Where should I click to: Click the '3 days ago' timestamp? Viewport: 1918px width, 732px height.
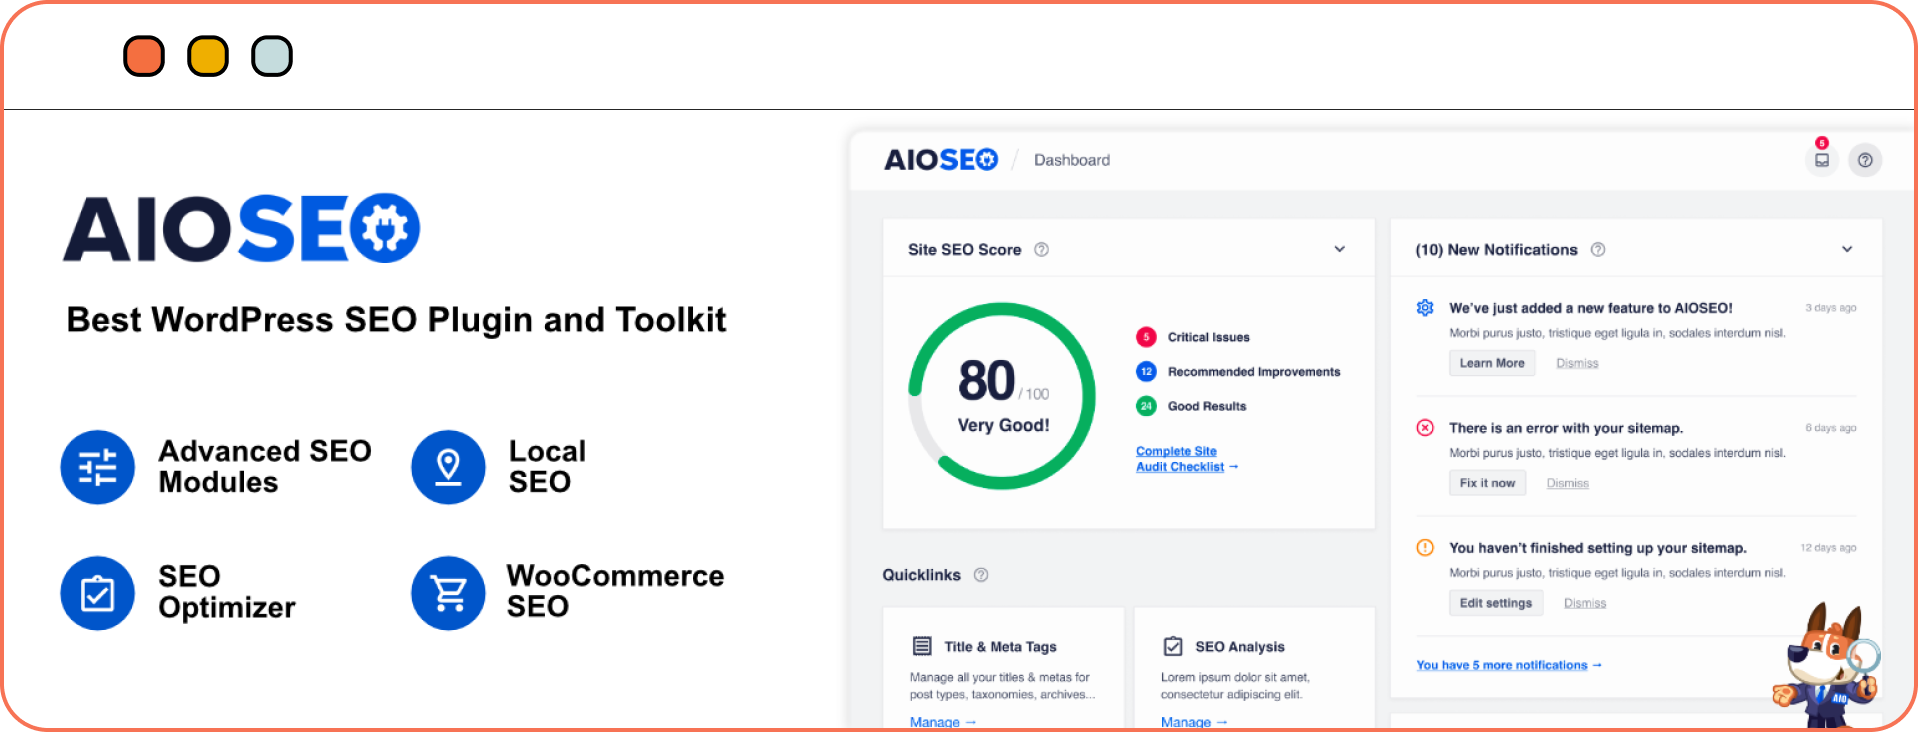tap(1830, 308)
